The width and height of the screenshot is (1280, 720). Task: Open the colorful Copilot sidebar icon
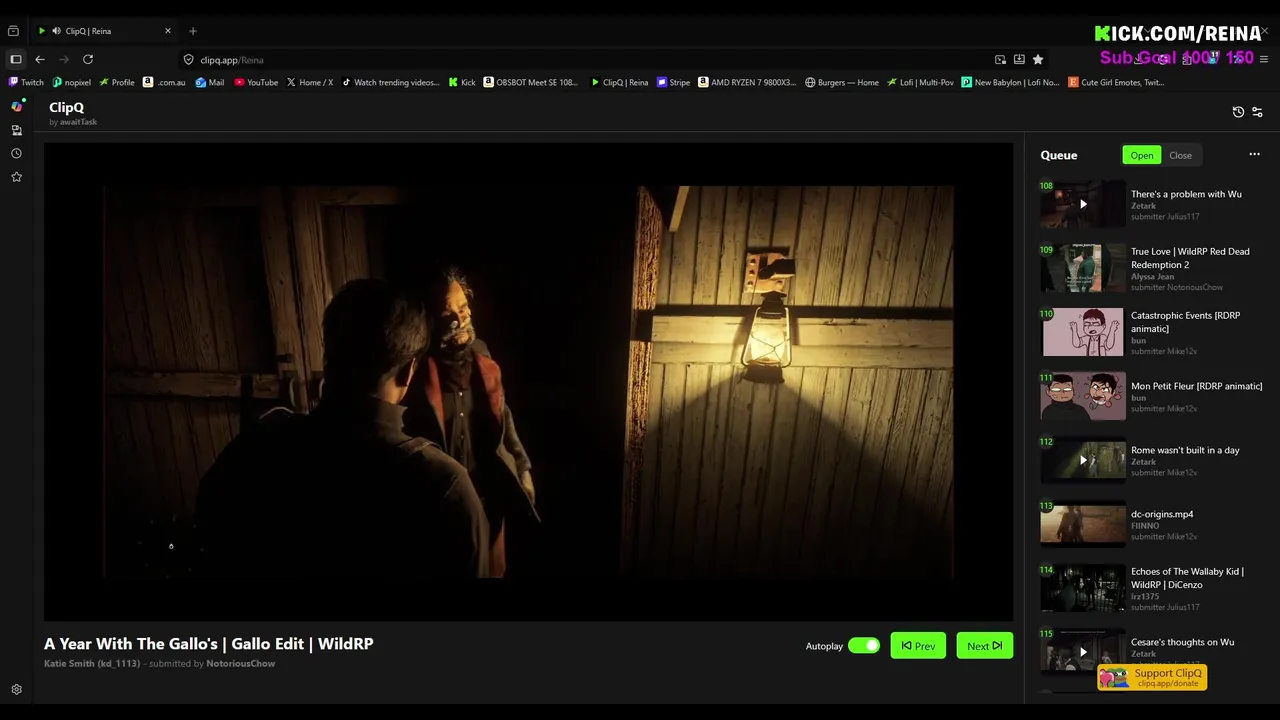[17, 106]
